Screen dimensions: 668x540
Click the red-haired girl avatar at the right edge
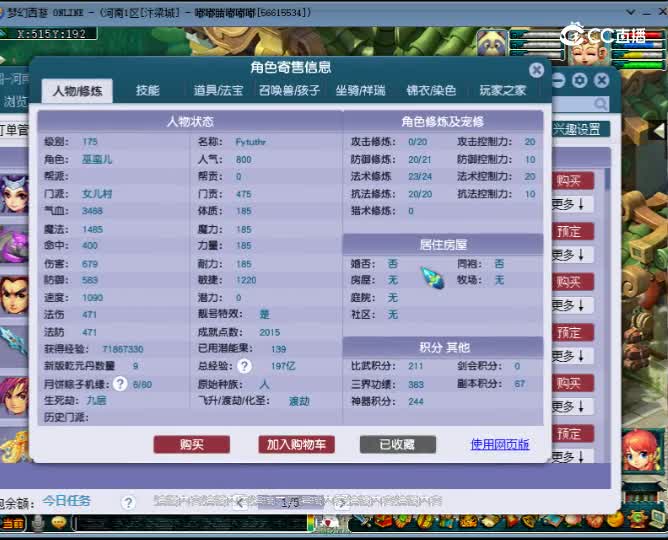[641, 451]
